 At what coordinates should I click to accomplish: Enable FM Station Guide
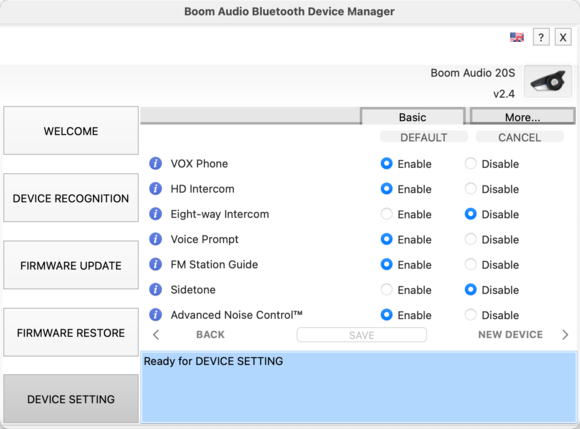[387, 264]
